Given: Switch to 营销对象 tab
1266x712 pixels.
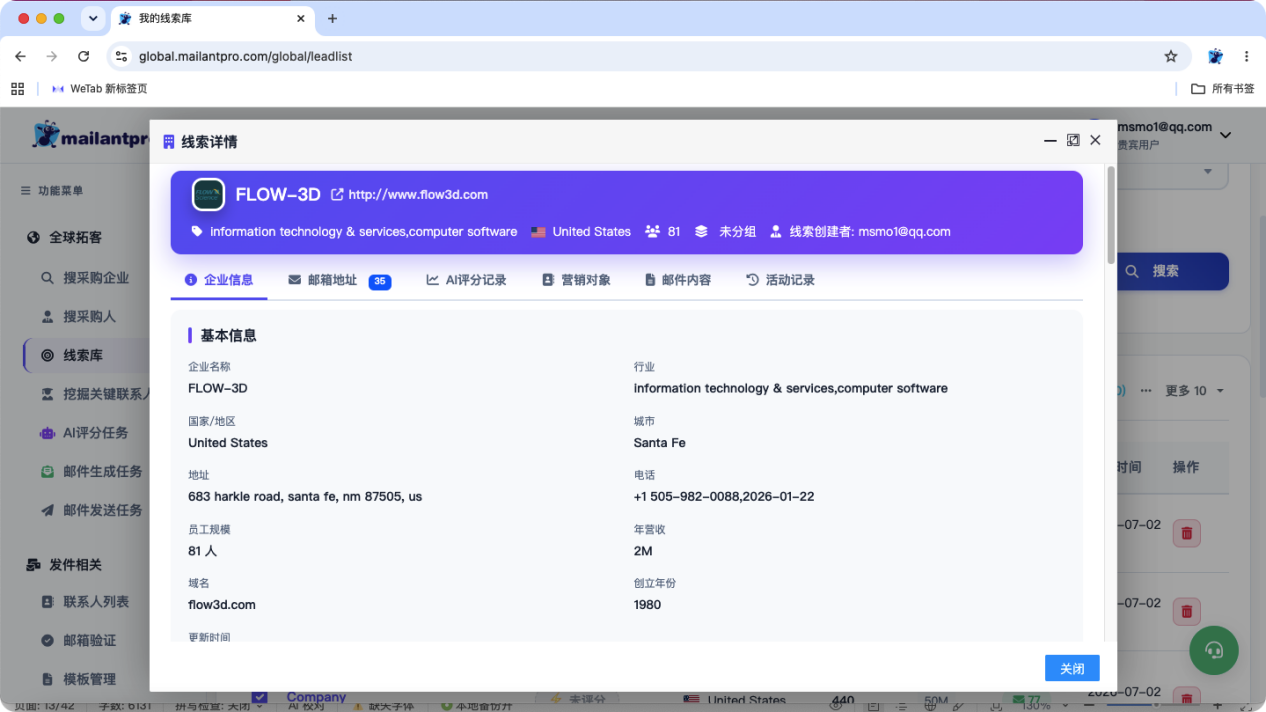Looking at the screenshot, I should pos(576,280).
